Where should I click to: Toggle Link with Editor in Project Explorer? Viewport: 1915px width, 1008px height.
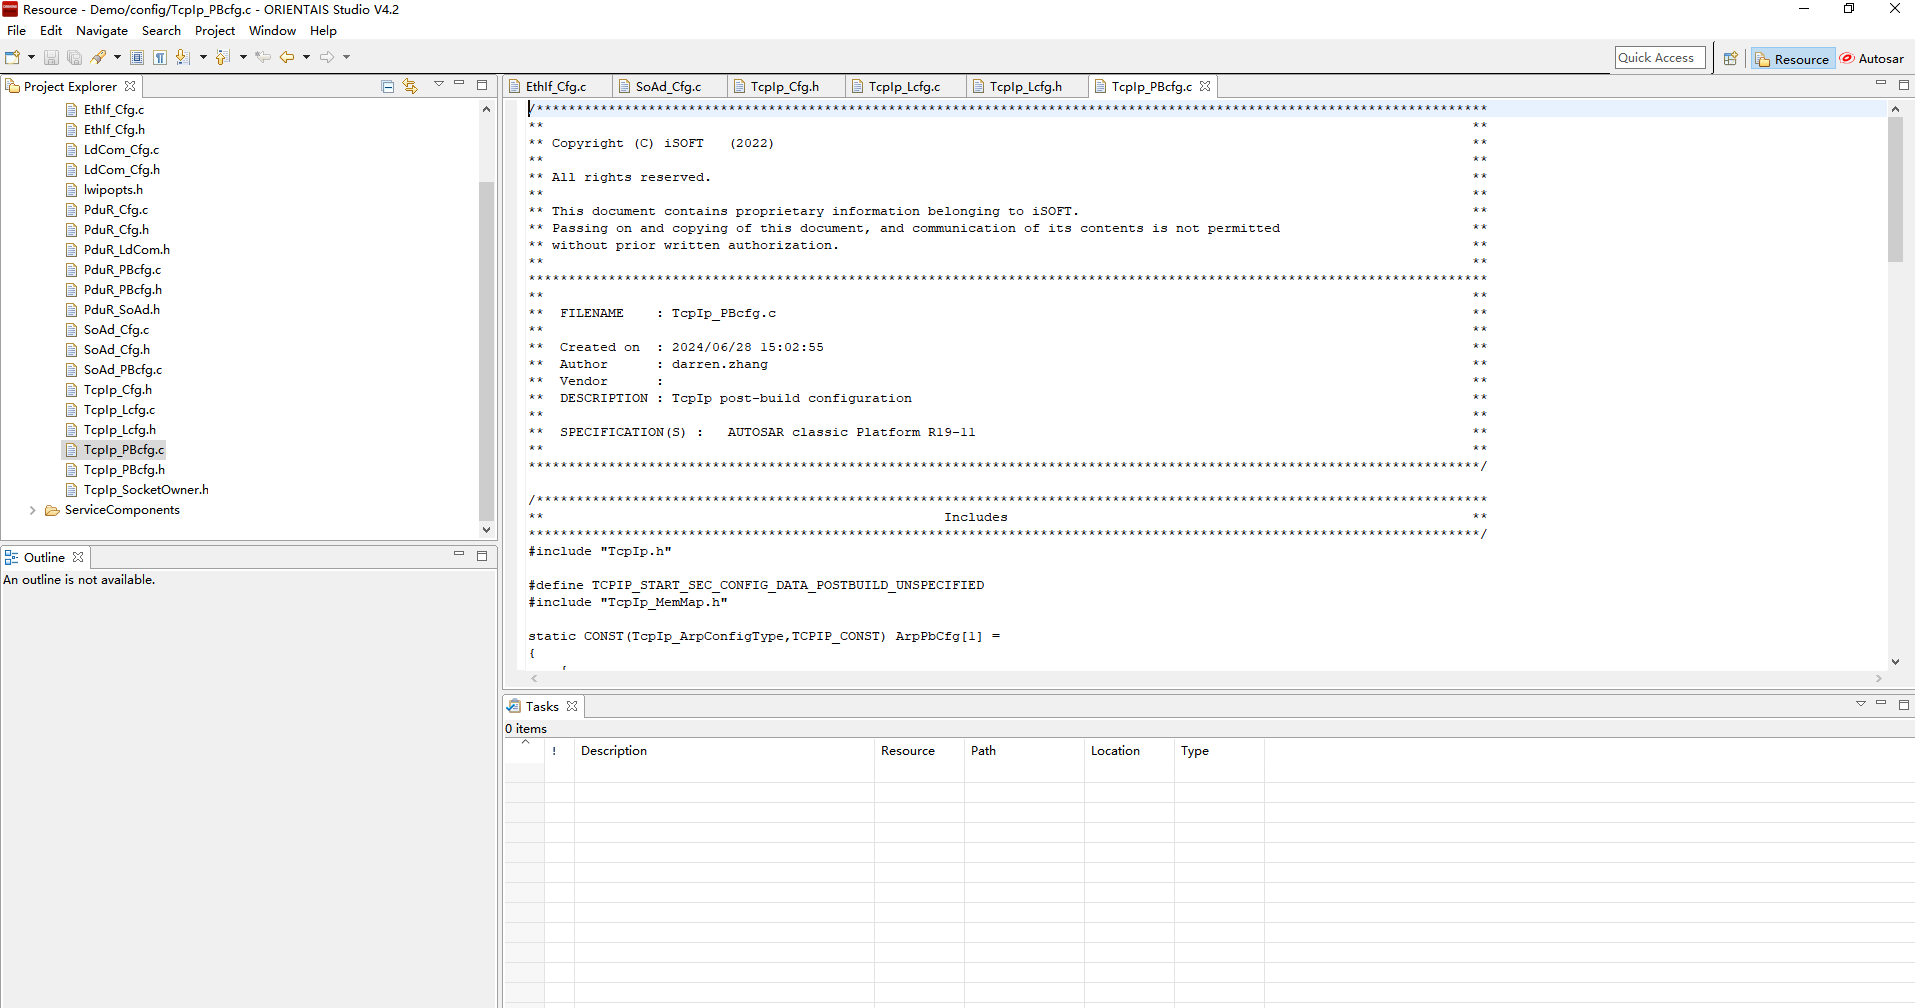[x=410, y=86]
